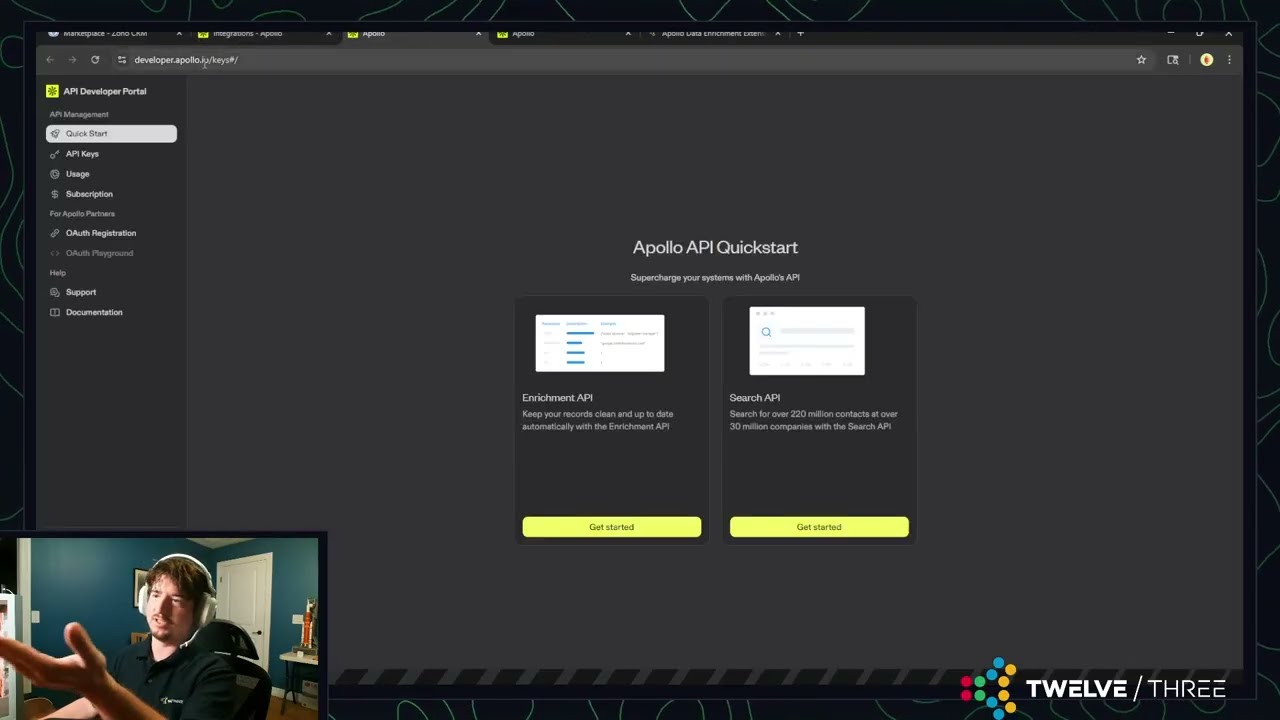Click the Apollo logo in the sidebar header
The image size is (1280, 720).
(x=52, y=91)
